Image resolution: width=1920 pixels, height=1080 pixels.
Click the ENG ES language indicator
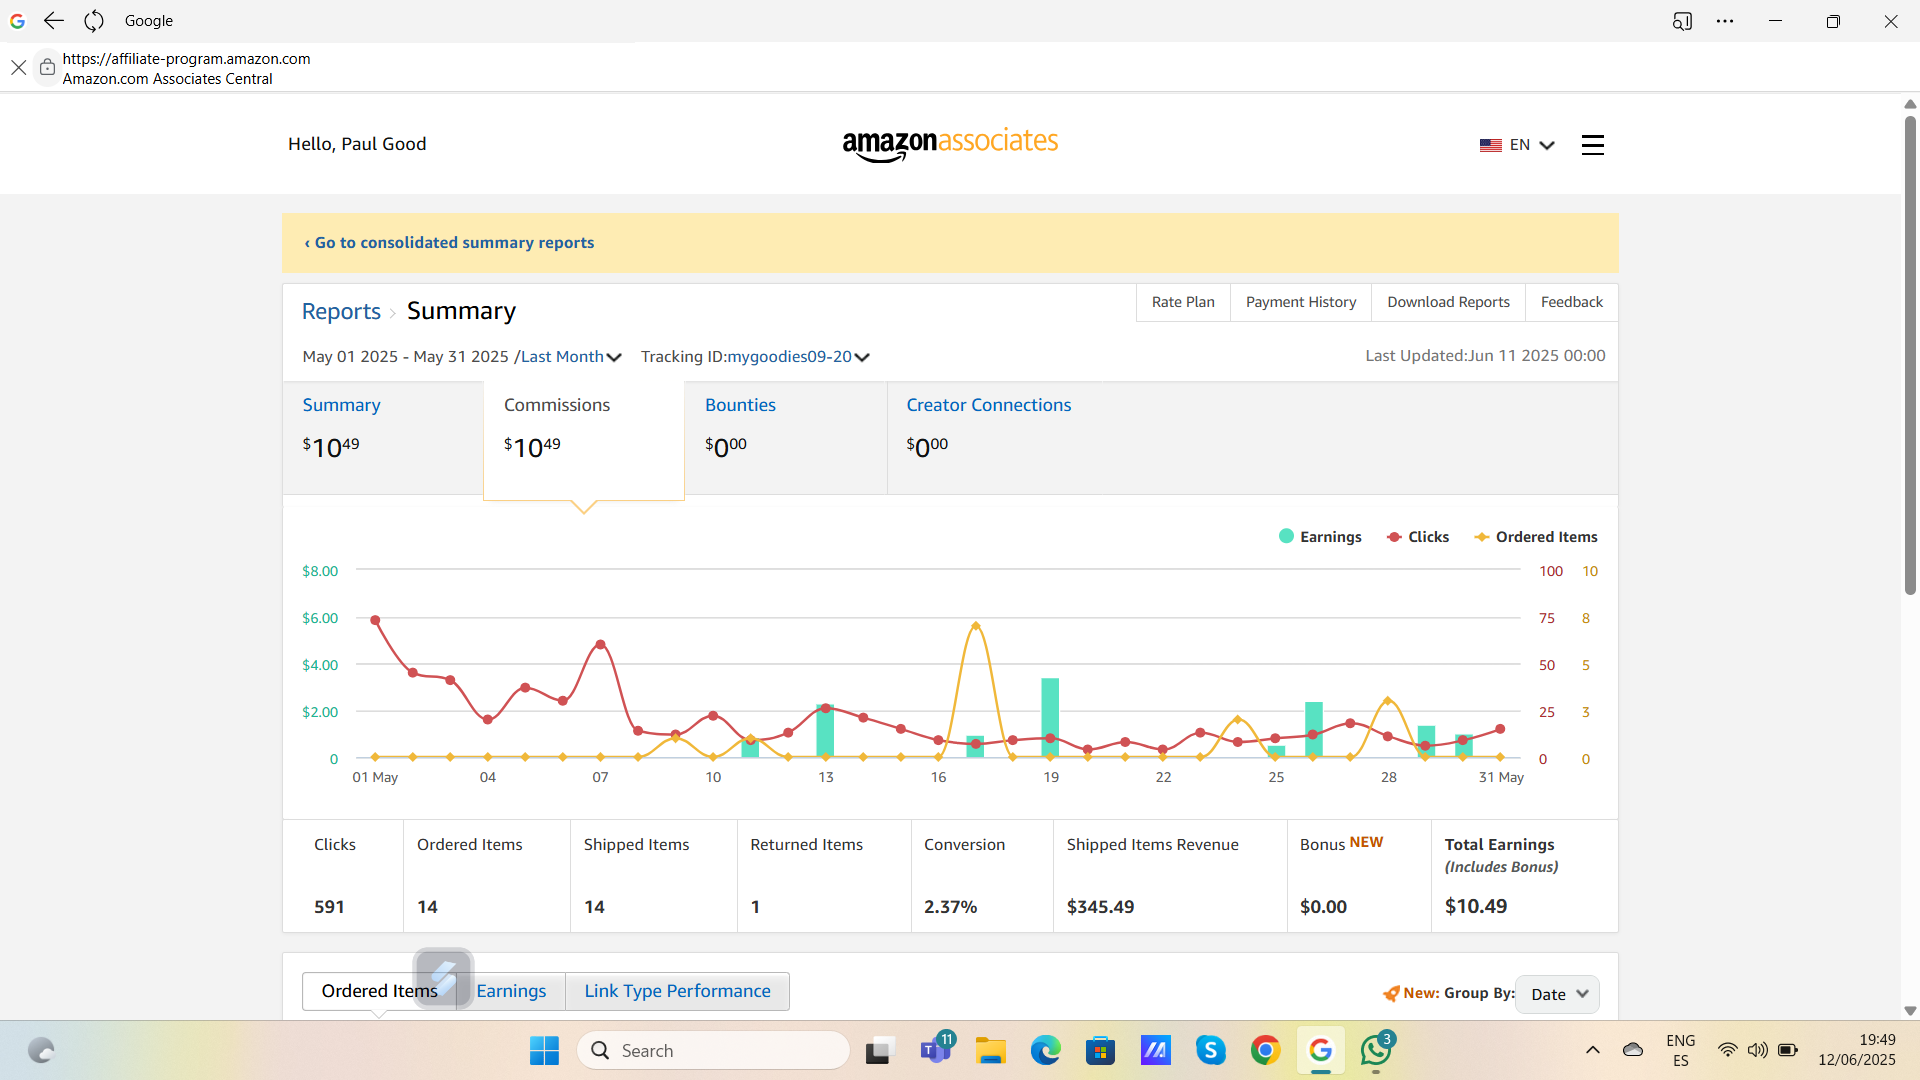click(1680, 1050)
